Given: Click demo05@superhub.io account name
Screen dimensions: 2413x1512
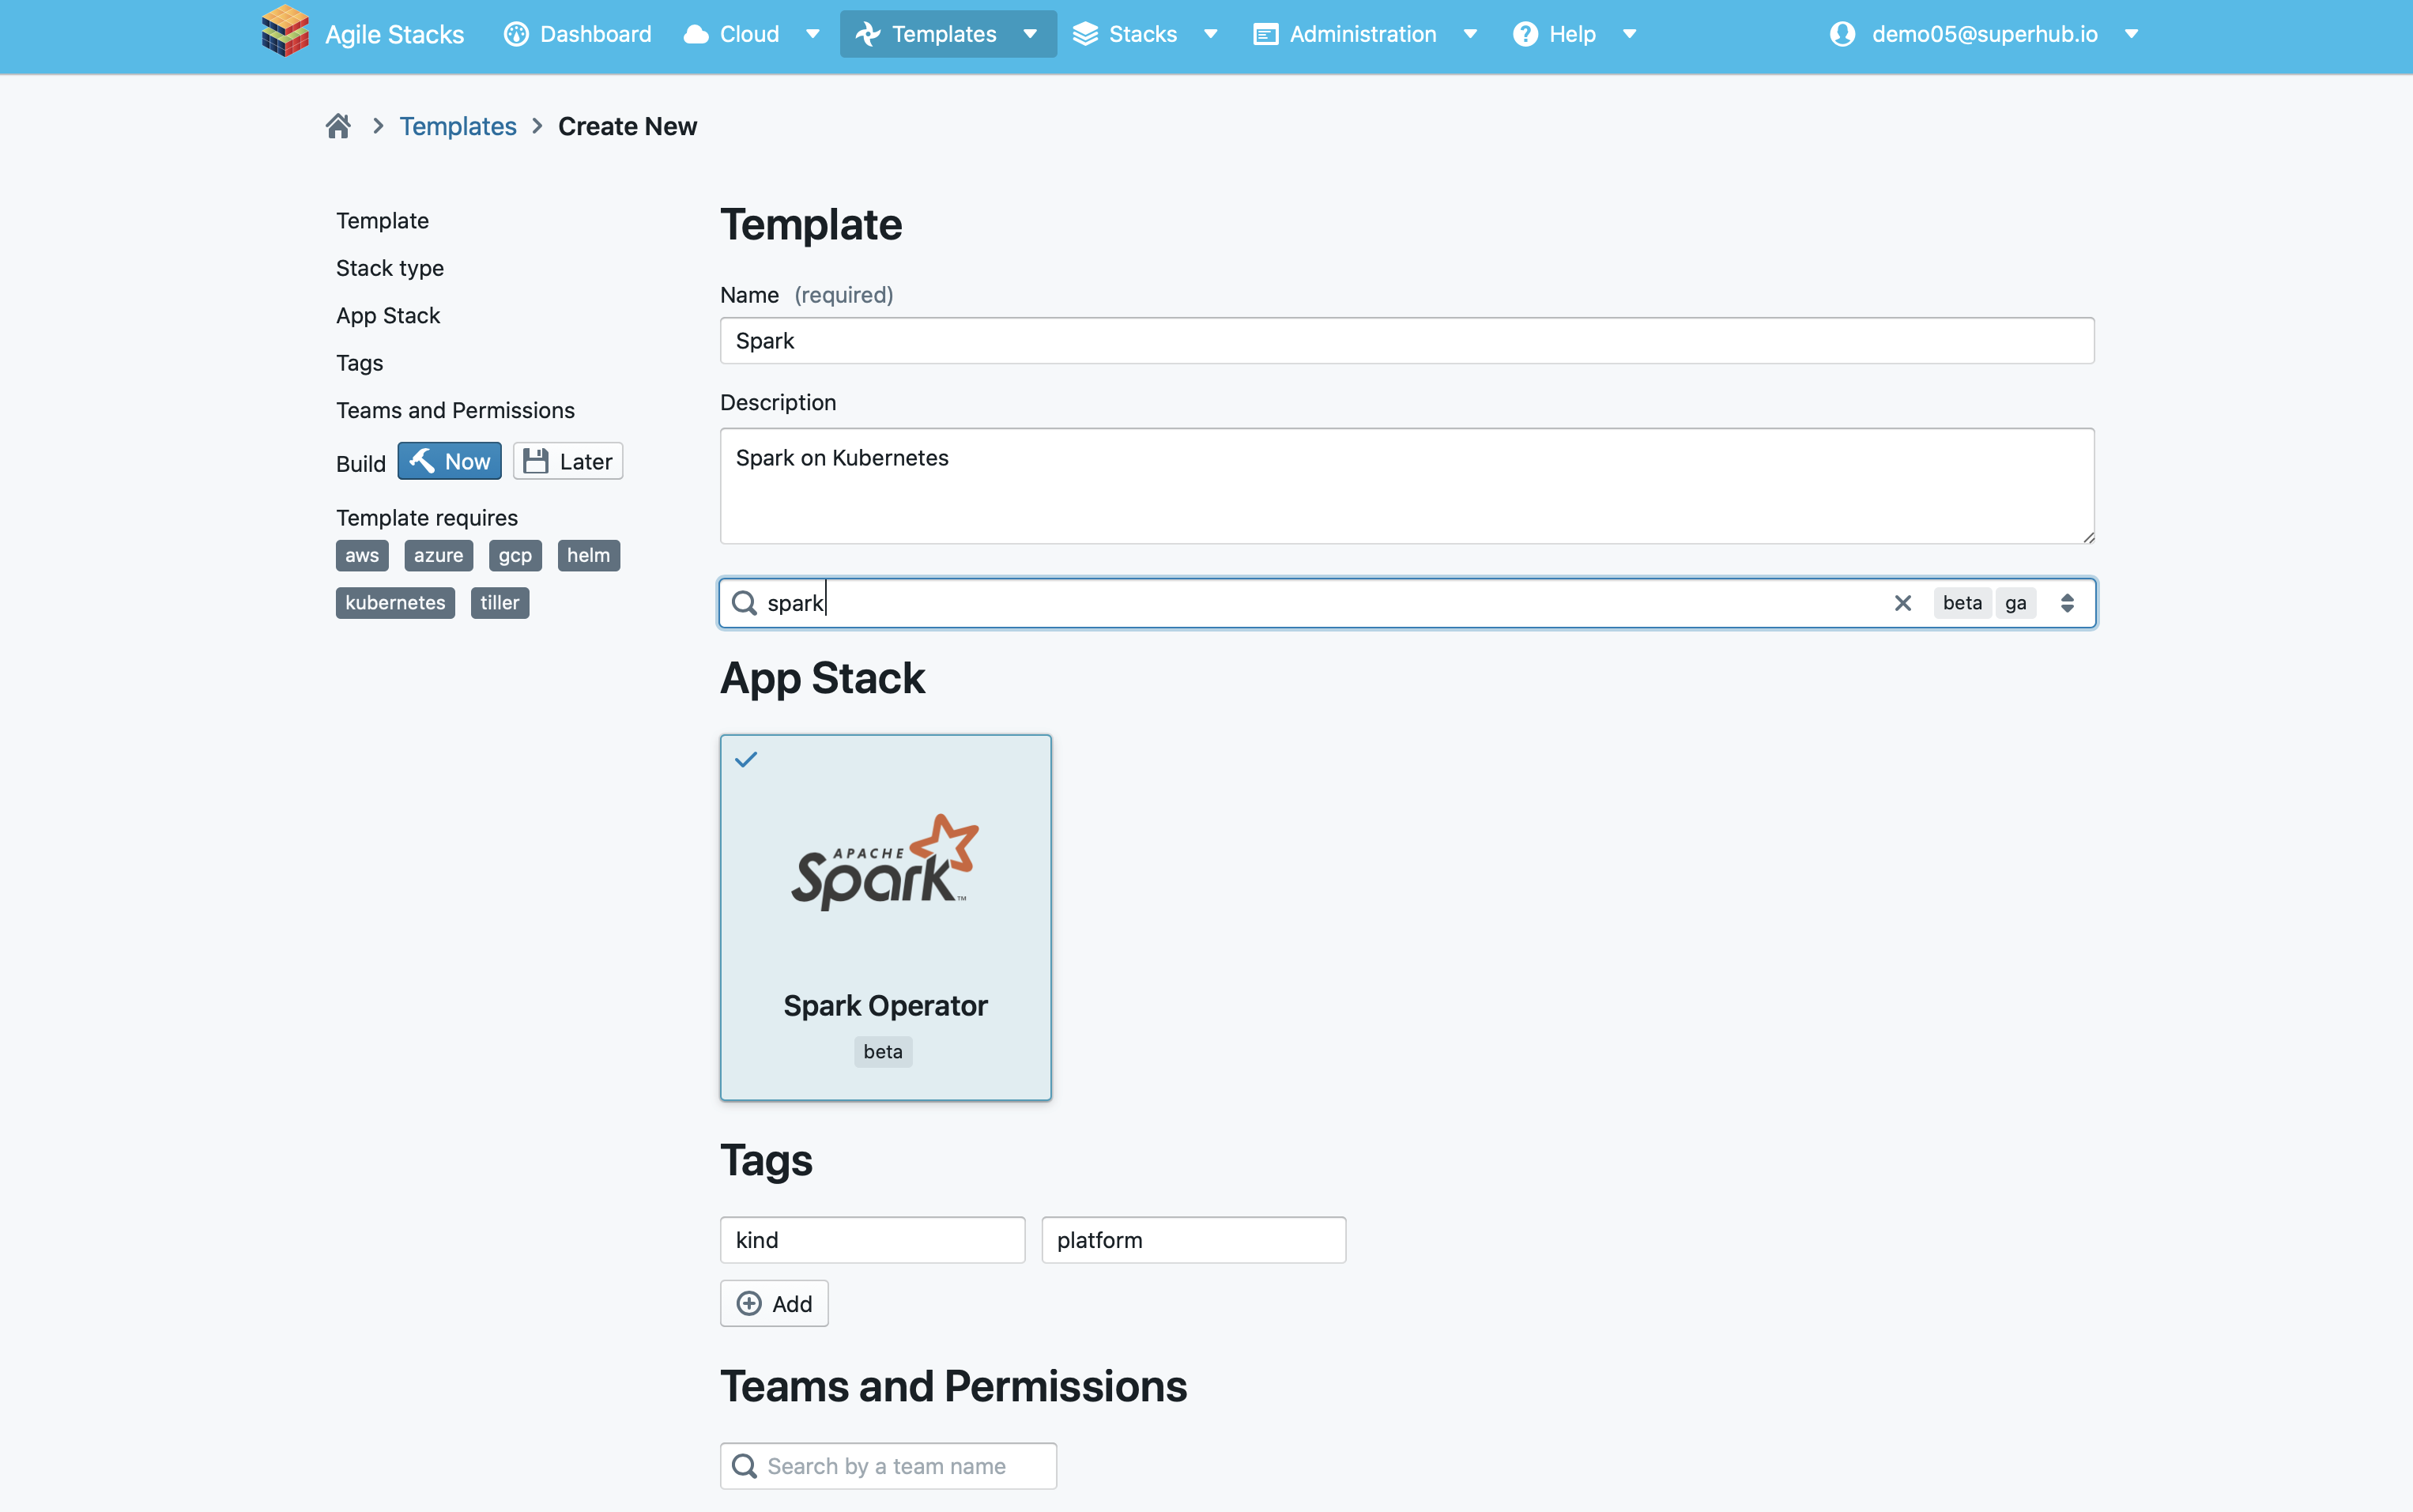Looking at the screenshot, I should [1984, 34].
